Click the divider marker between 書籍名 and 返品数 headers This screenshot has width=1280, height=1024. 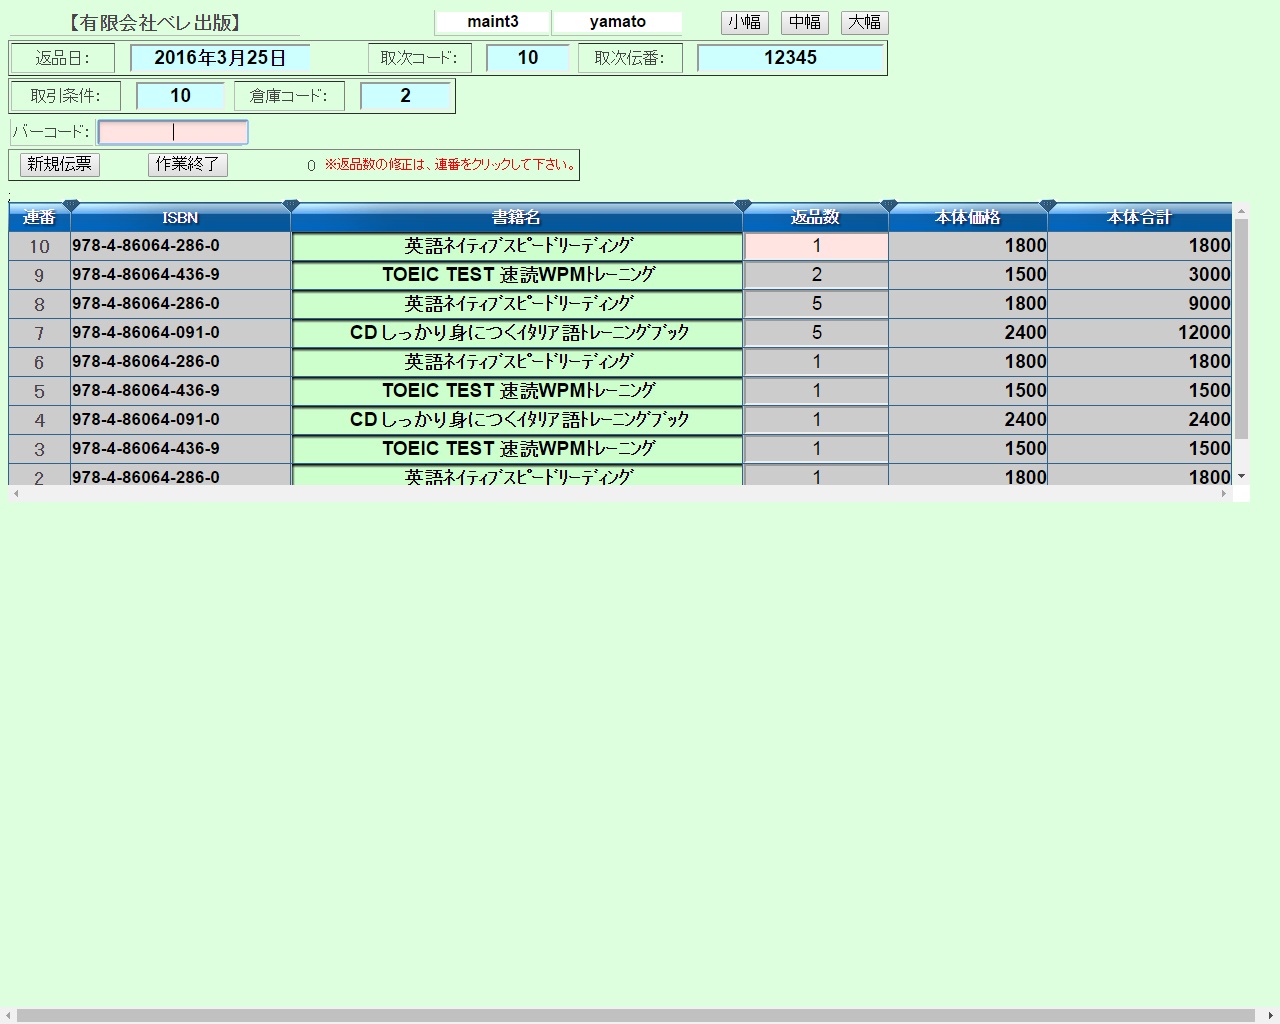[743, 206]
